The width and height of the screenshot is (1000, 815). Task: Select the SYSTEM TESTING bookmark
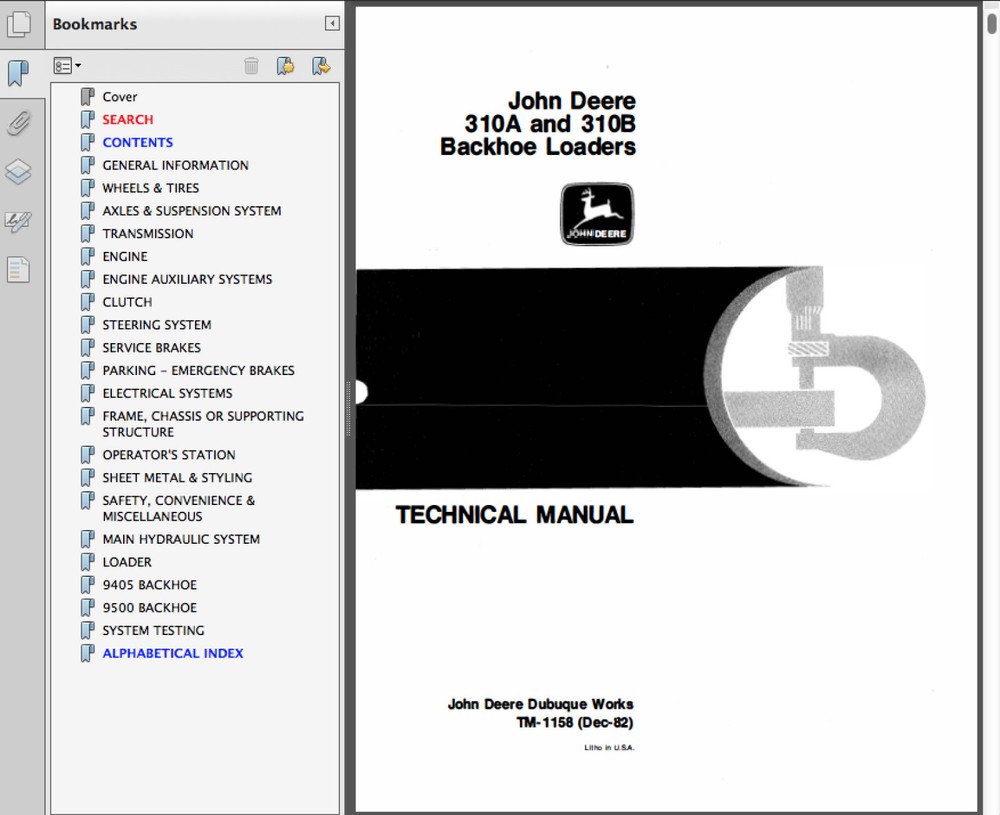154,631
